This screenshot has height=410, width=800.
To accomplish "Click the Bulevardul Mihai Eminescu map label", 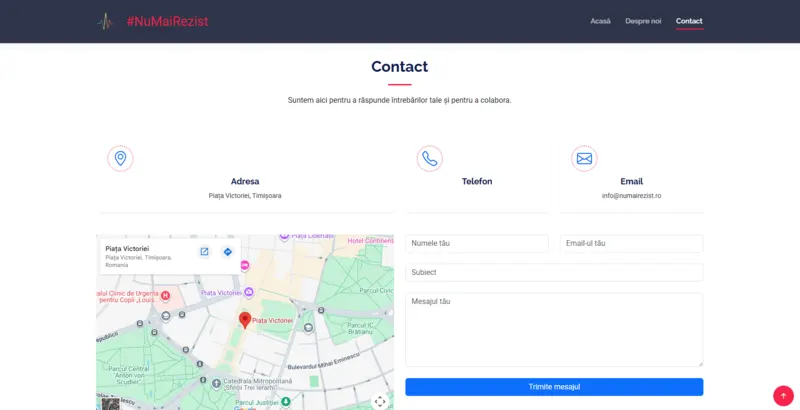I will pos(323,363).
